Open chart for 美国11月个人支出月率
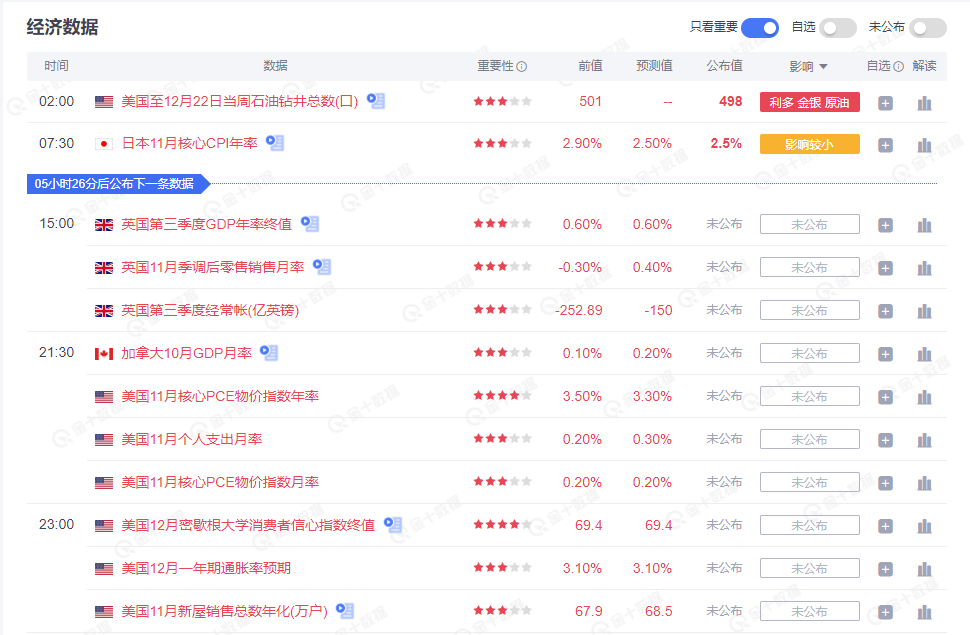Screen dimensions: 970x635 924,440
